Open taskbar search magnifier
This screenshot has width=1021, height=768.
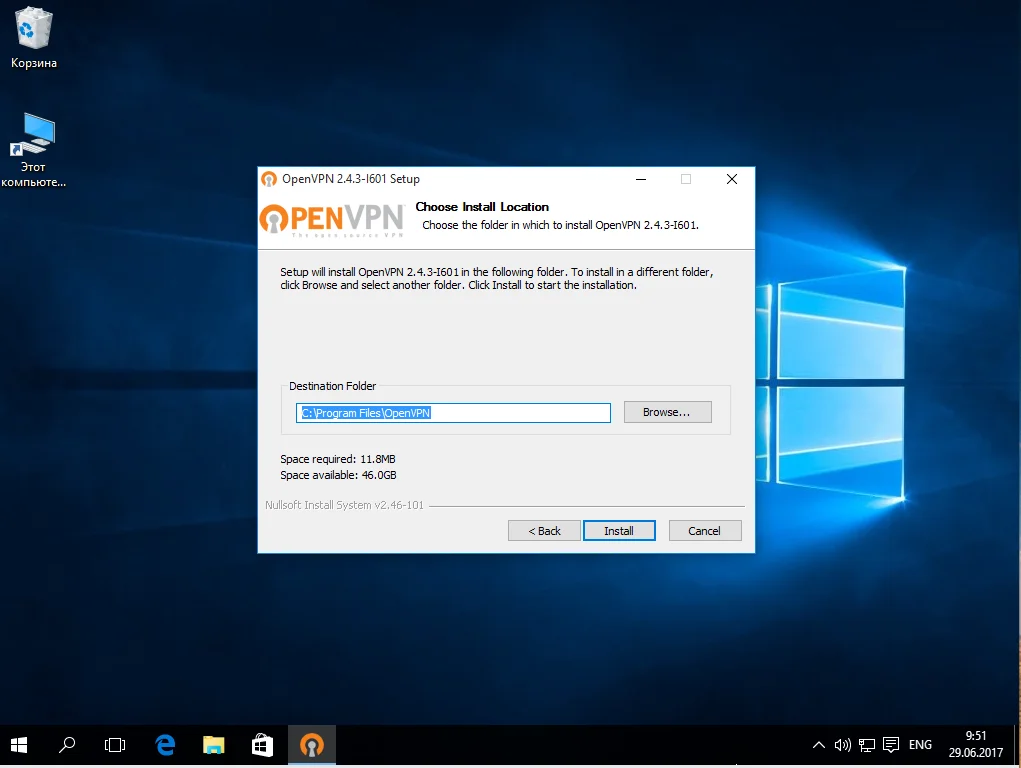(66, 745)
